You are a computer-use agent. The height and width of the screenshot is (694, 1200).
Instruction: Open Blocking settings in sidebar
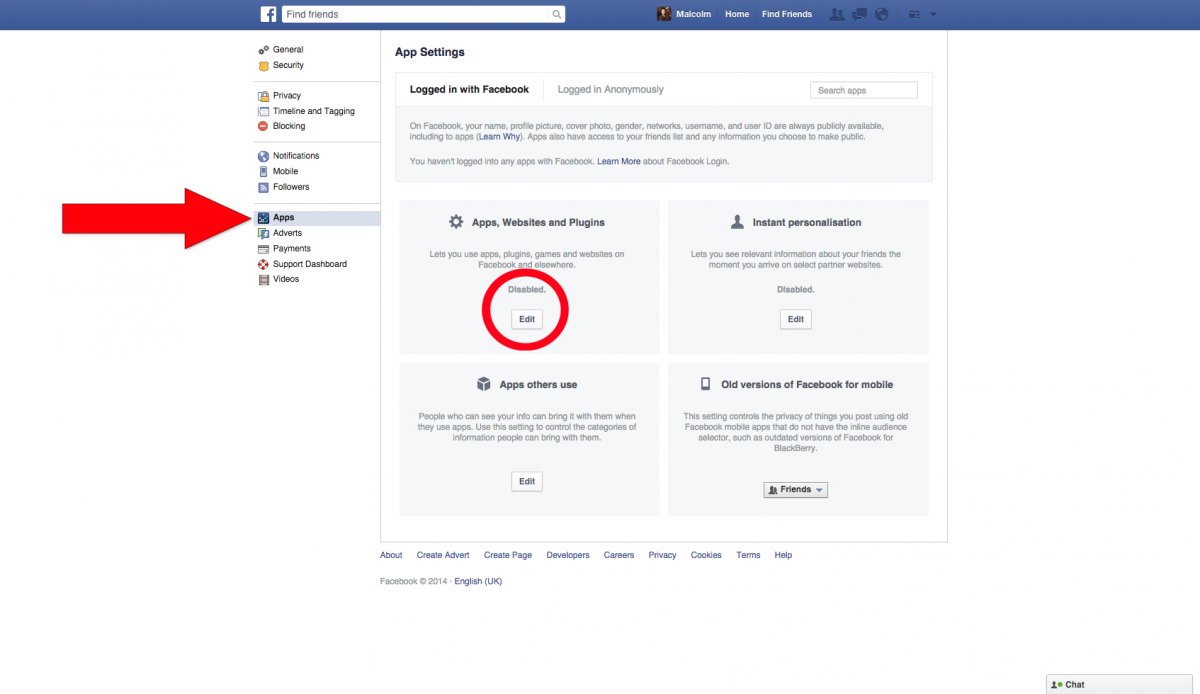pos(289,126)
